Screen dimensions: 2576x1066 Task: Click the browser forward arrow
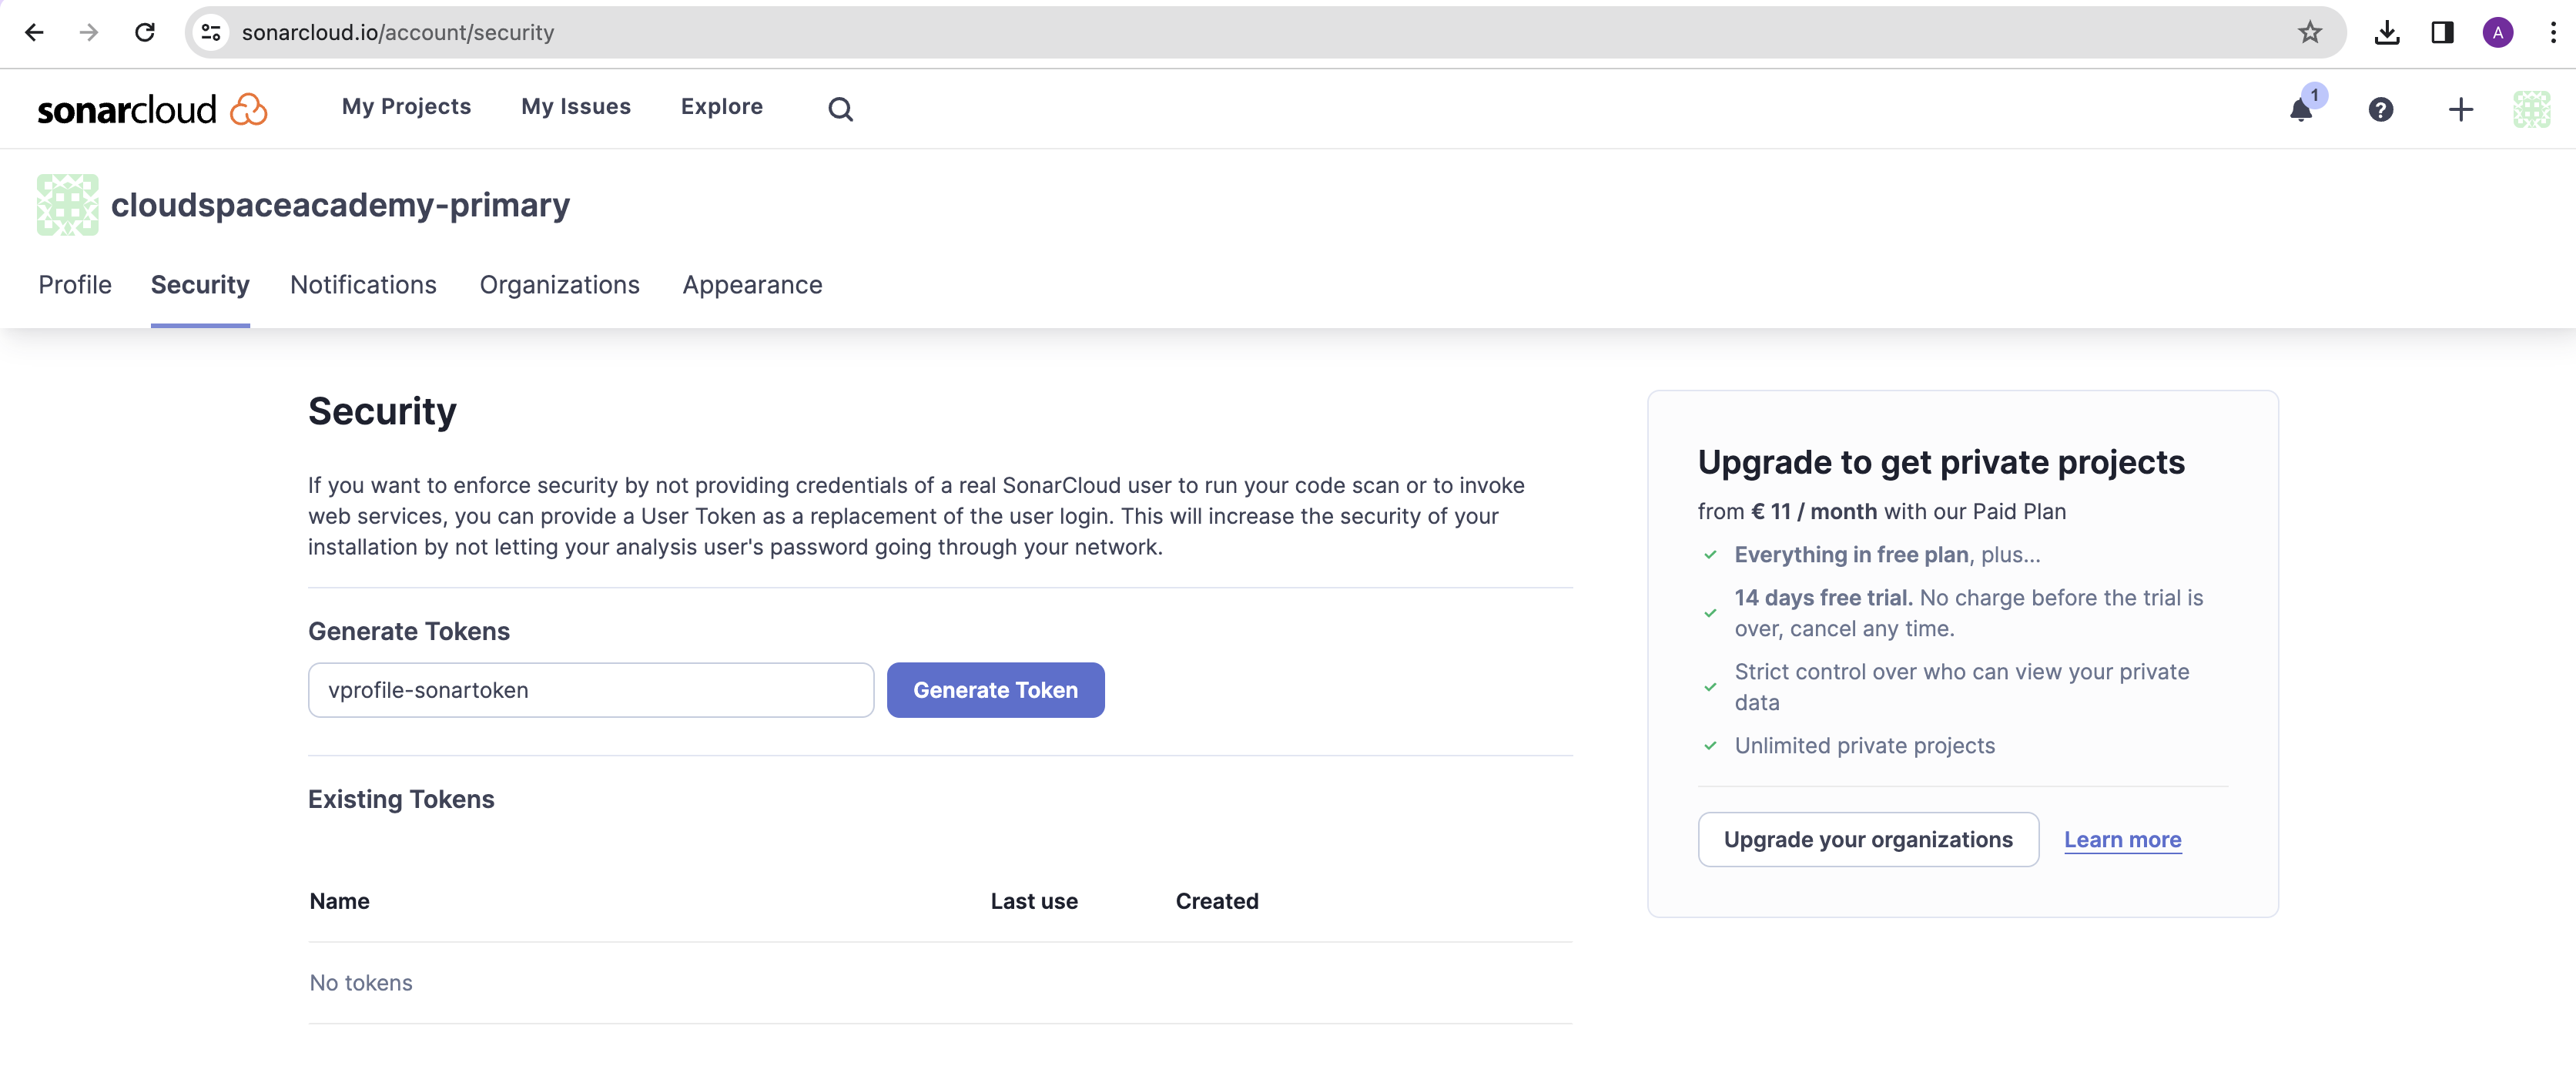coord(89,33)
